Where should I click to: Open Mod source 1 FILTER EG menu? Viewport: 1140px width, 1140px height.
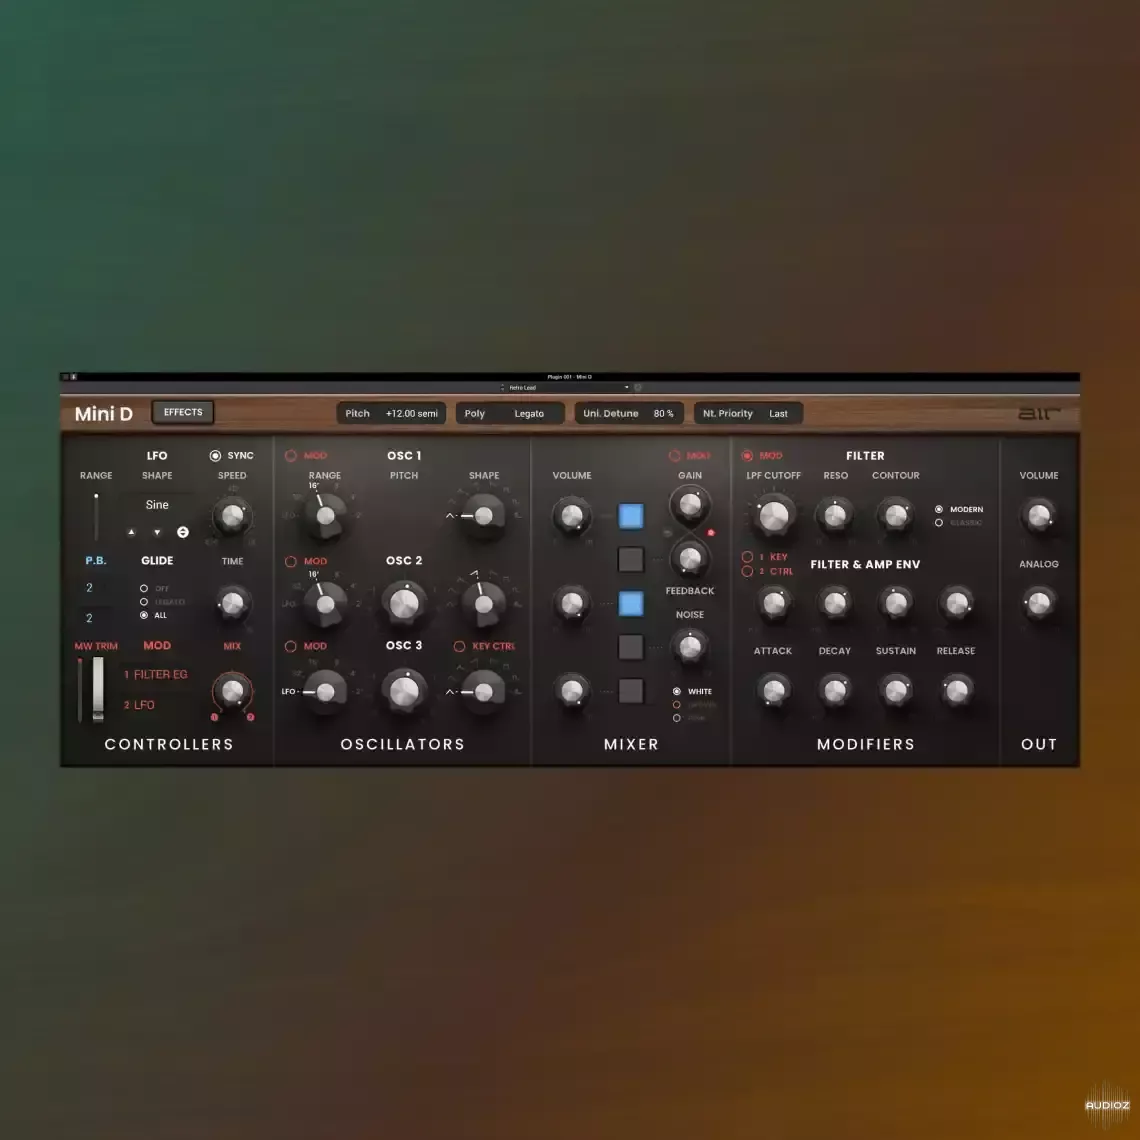click(x=156, y=675)
